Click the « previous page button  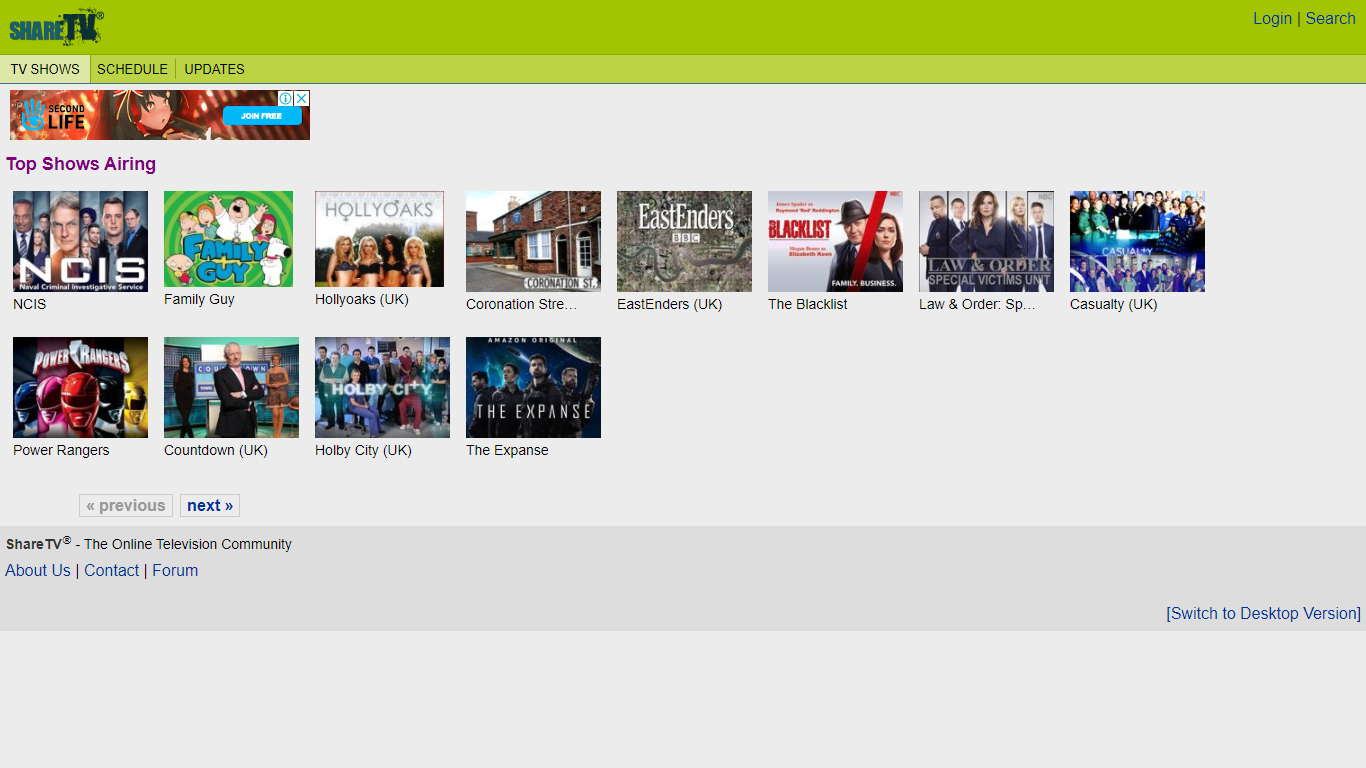[x=126, y=506]
